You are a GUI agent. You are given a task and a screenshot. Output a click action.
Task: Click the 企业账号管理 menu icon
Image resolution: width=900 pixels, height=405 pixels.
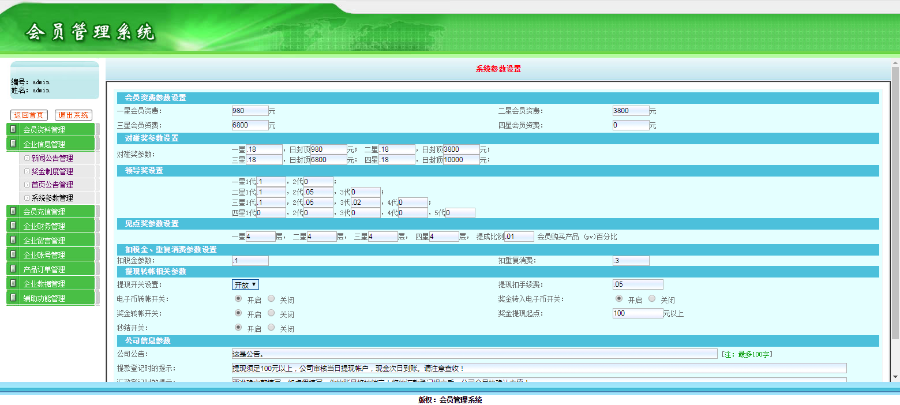pos(13,255)
